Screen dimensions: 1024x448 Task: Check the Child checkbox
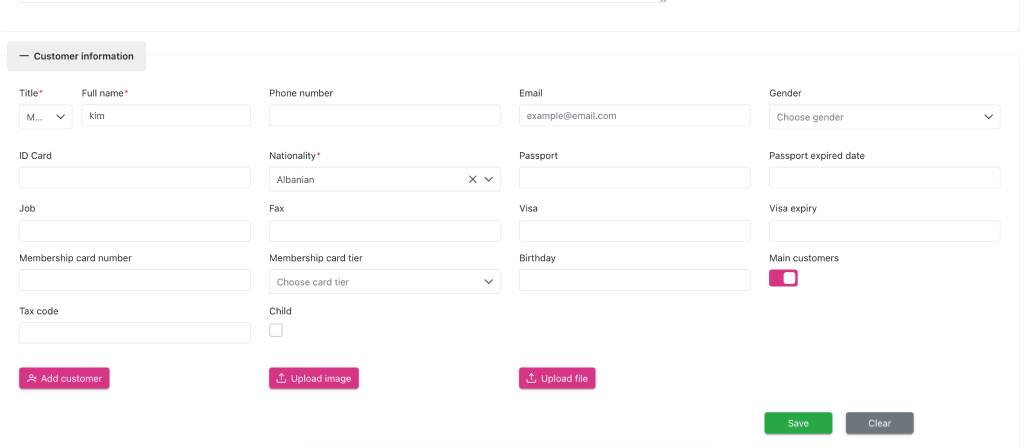(x=276, y=330)
